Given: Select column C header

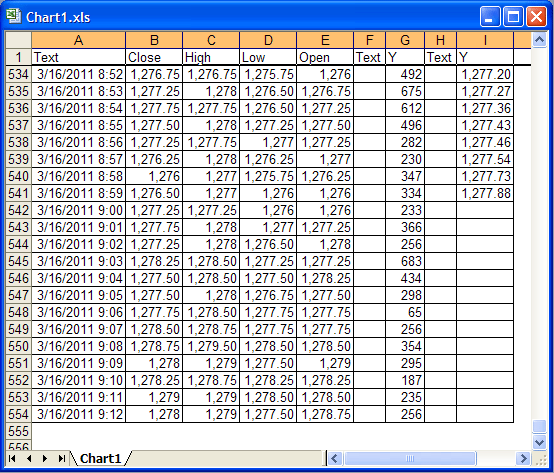Looking at the screenshot, I should (211, 40).
